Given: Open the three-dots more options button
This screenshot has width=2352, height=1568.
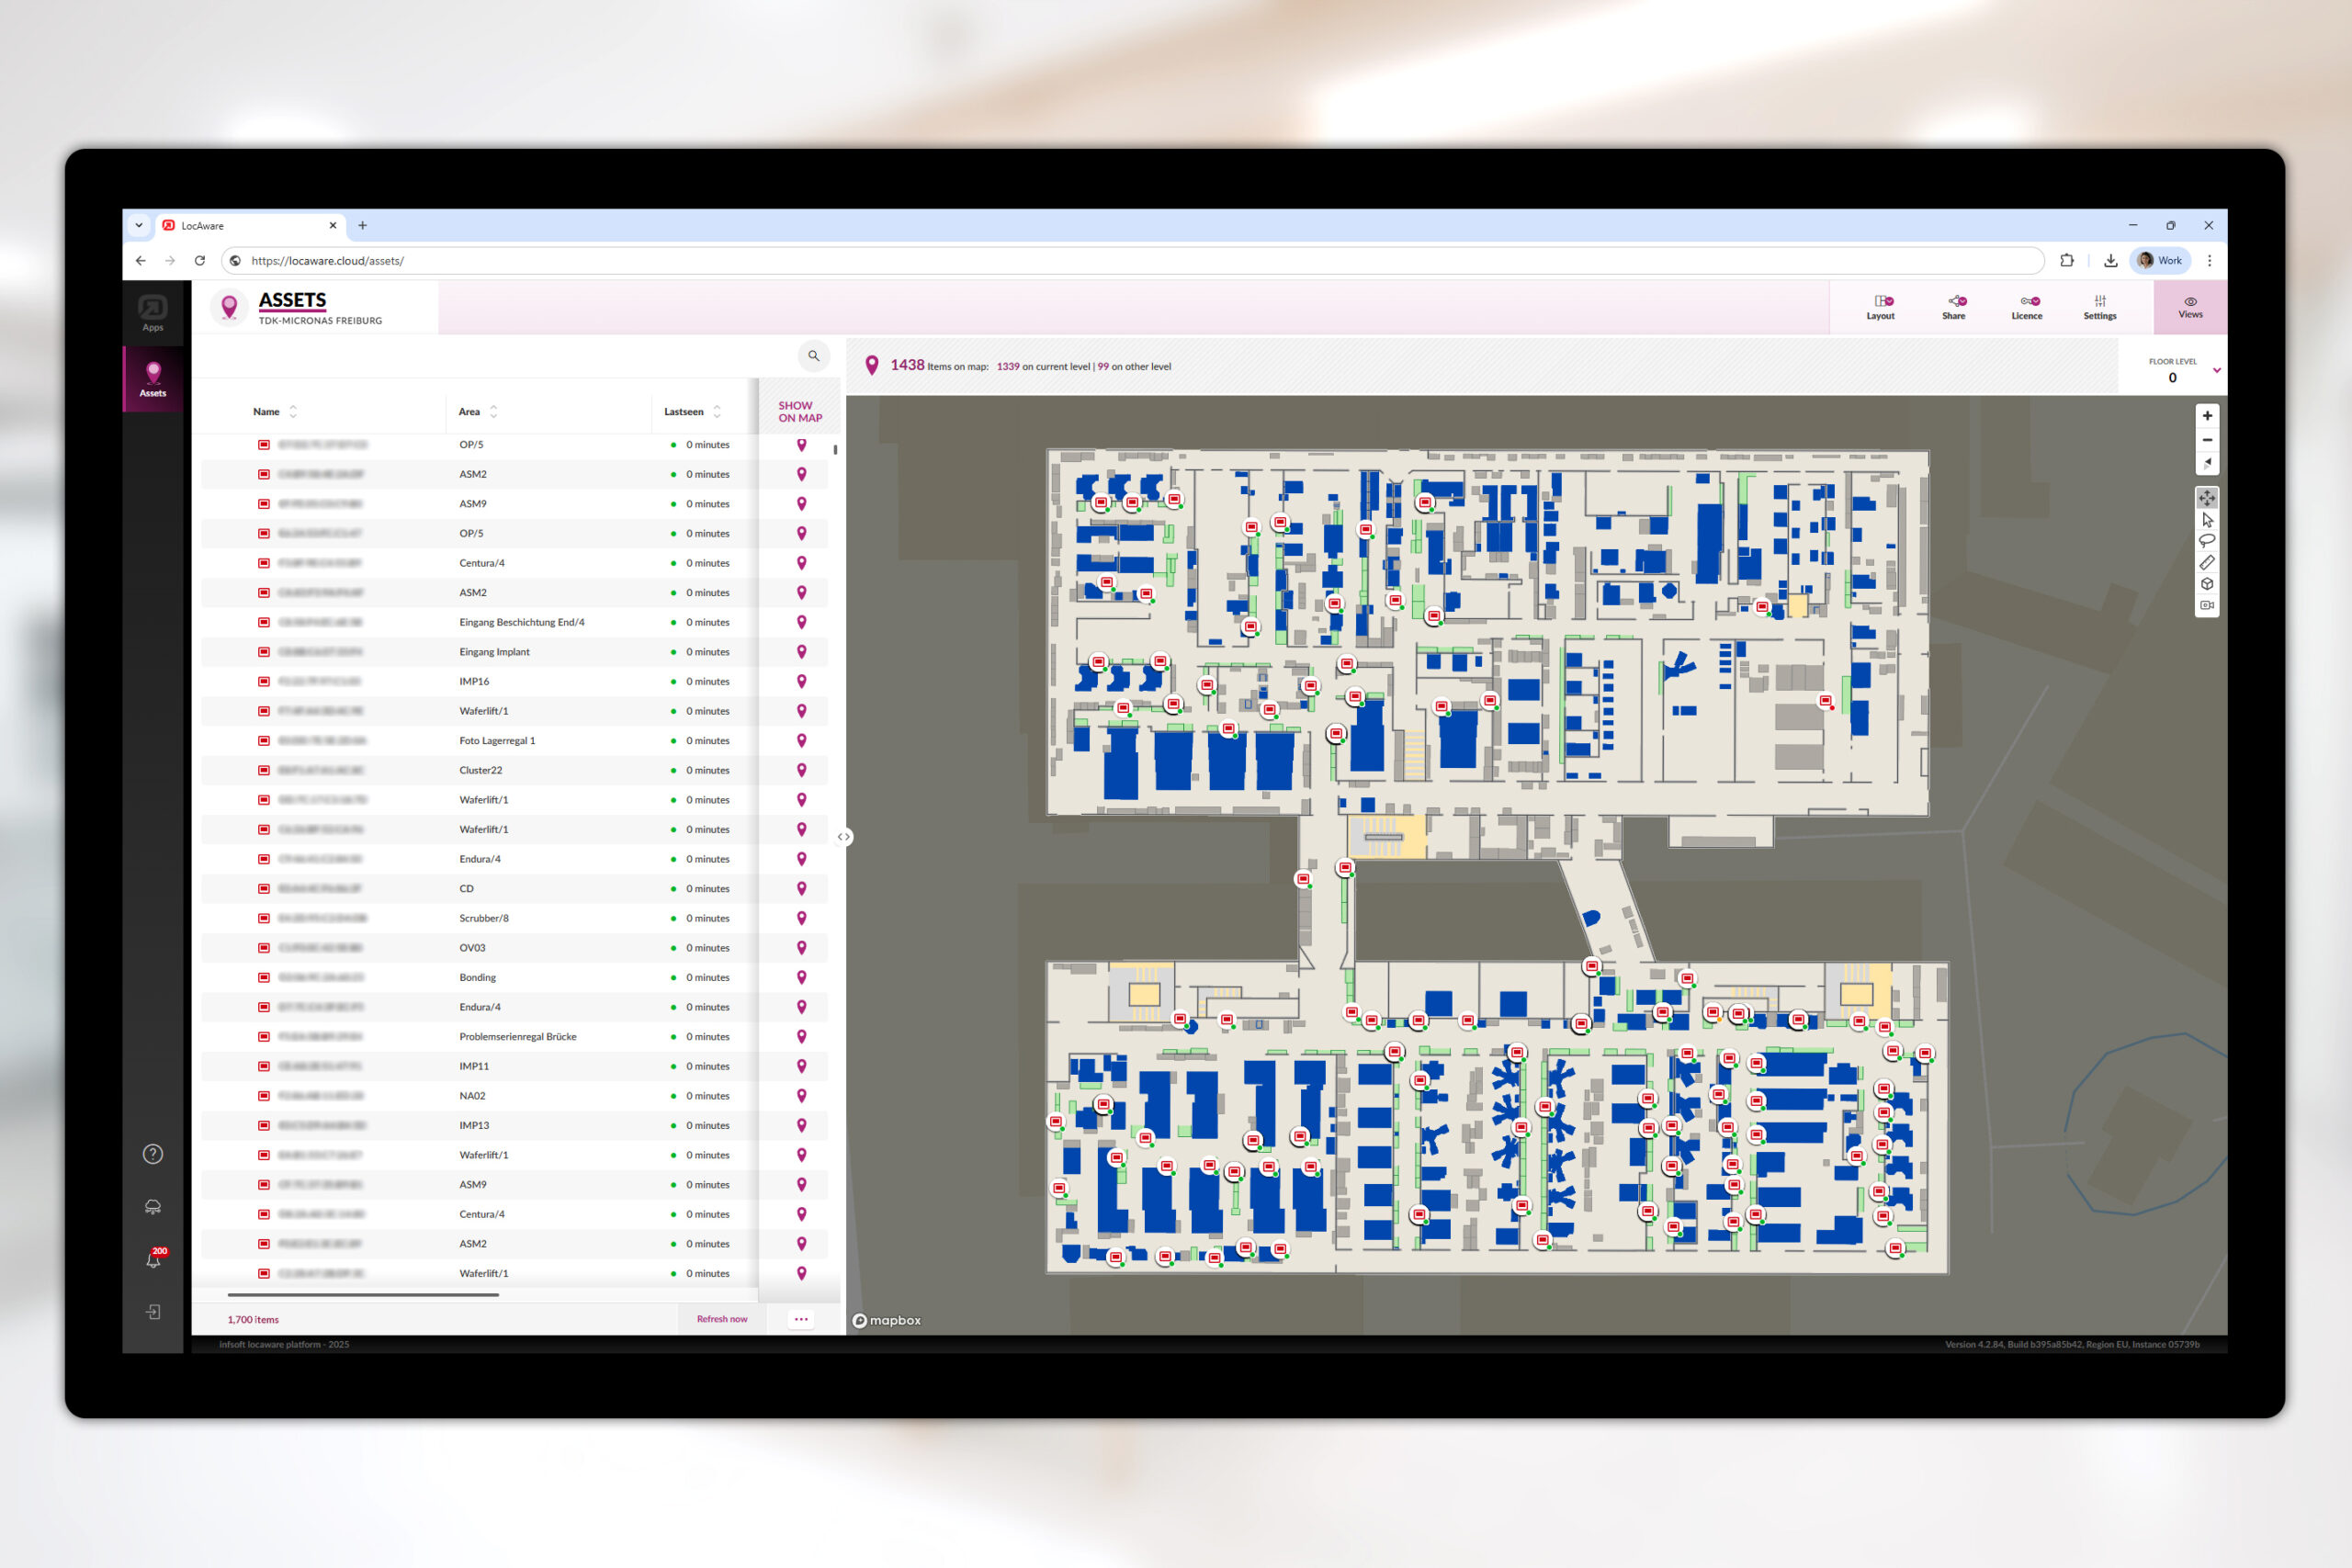Looking at the screenshot, I should pyautogui.click(x=800, y=1319).
